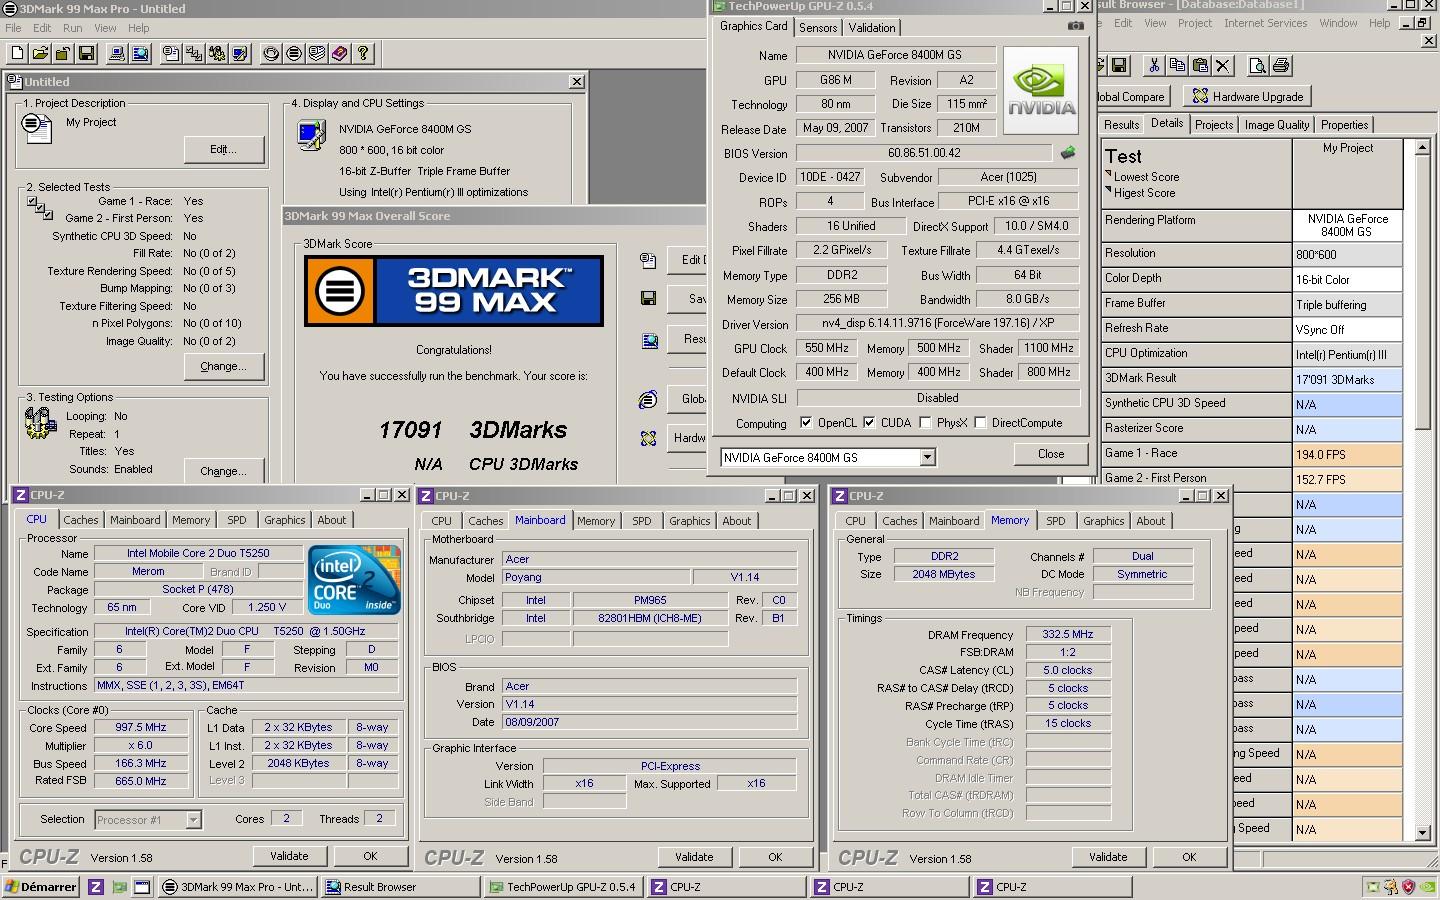Screen dimensions: 1440x900
Task: Click New project icon in 3DMark toolbar
Action: click(x=17, y=53)
